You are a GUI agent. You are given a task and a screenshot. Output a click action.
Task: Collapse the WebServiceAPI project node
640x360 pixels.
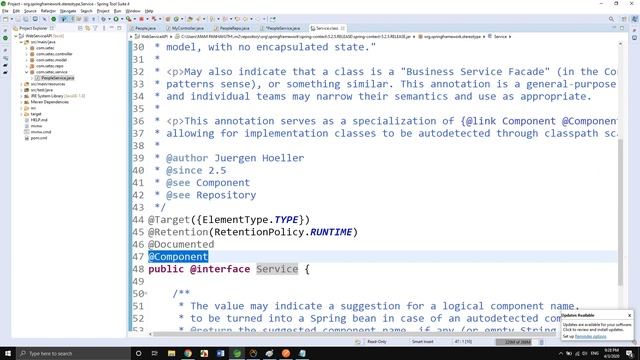click(x=16, y=36)
